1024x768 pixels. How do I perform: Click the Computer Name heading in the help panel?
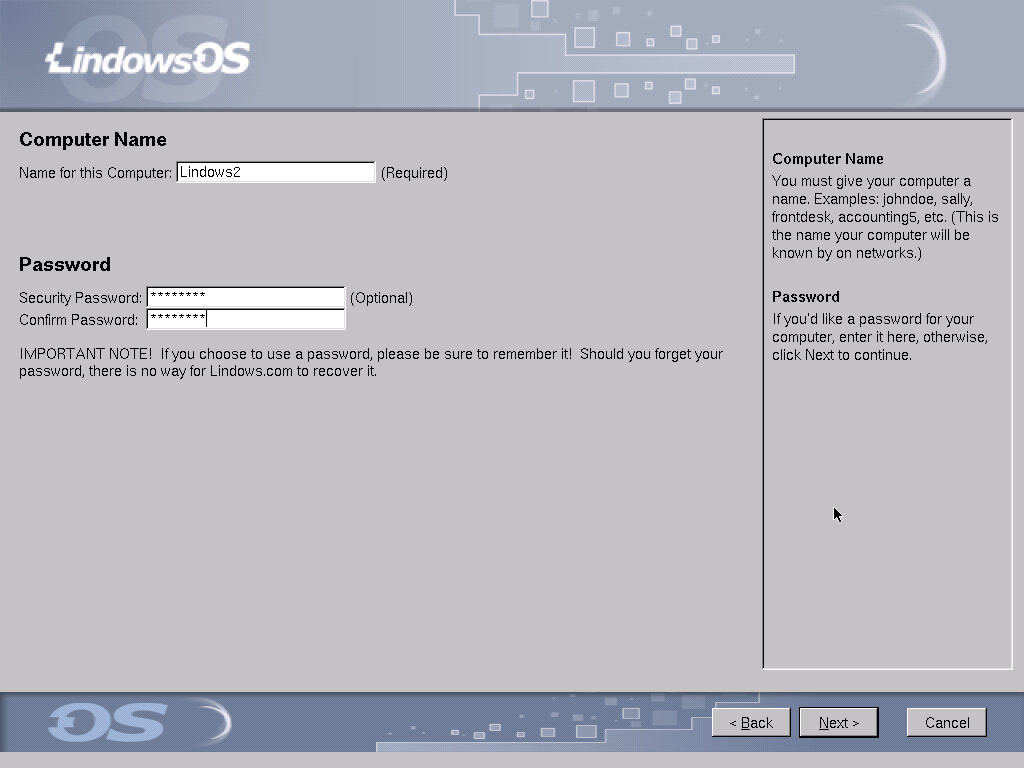[827, 159]
